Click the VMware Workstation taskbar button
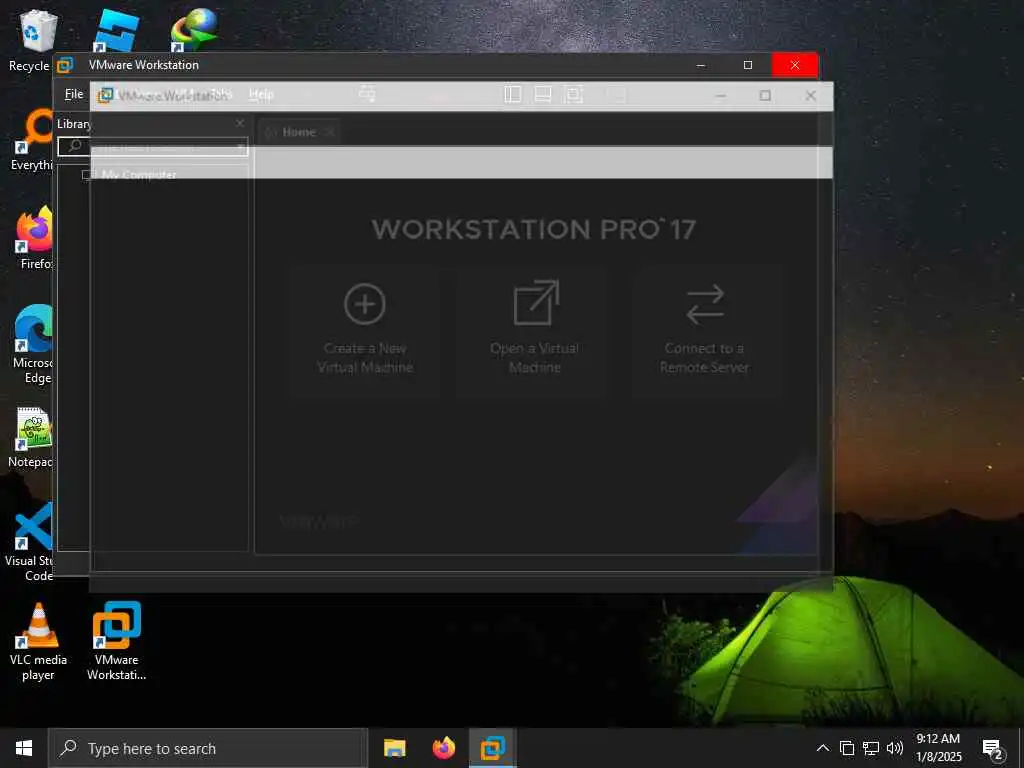 (492, 748)
